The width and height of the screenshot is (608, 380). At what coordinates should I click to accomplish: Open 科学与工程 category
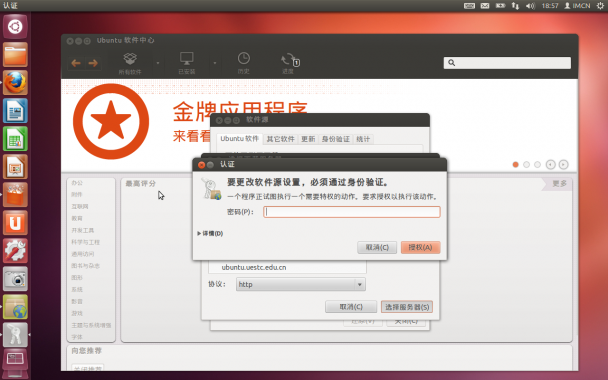point(85,242)
